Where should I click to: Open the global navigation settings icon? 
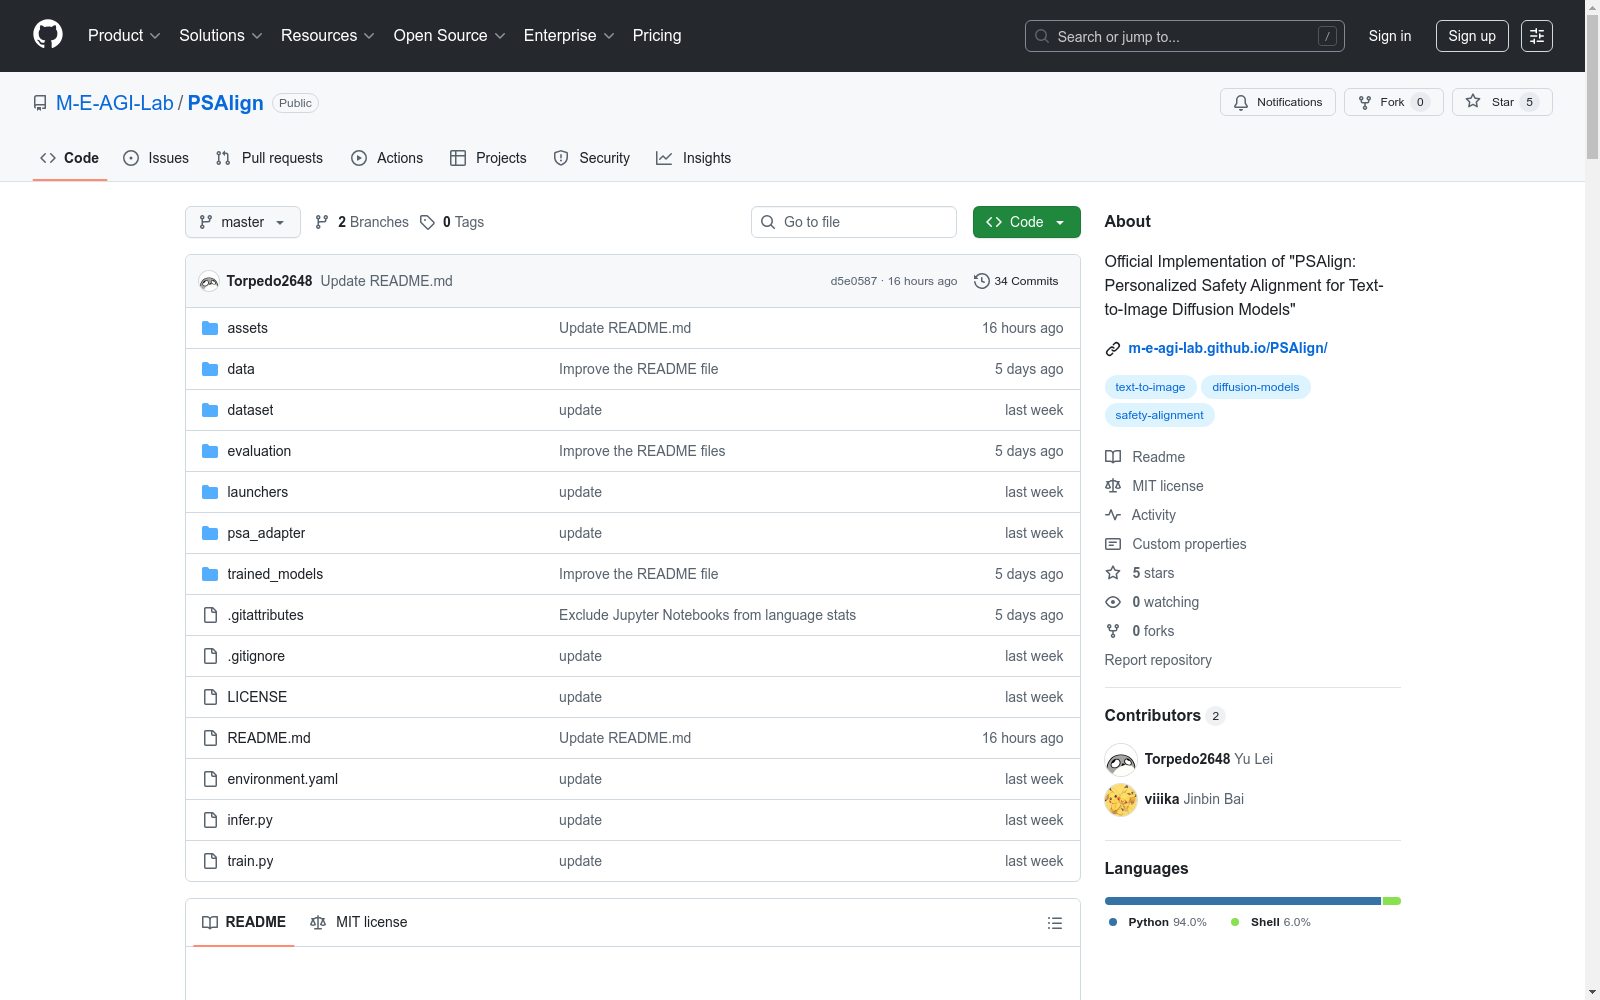(x=1537, y=36)
